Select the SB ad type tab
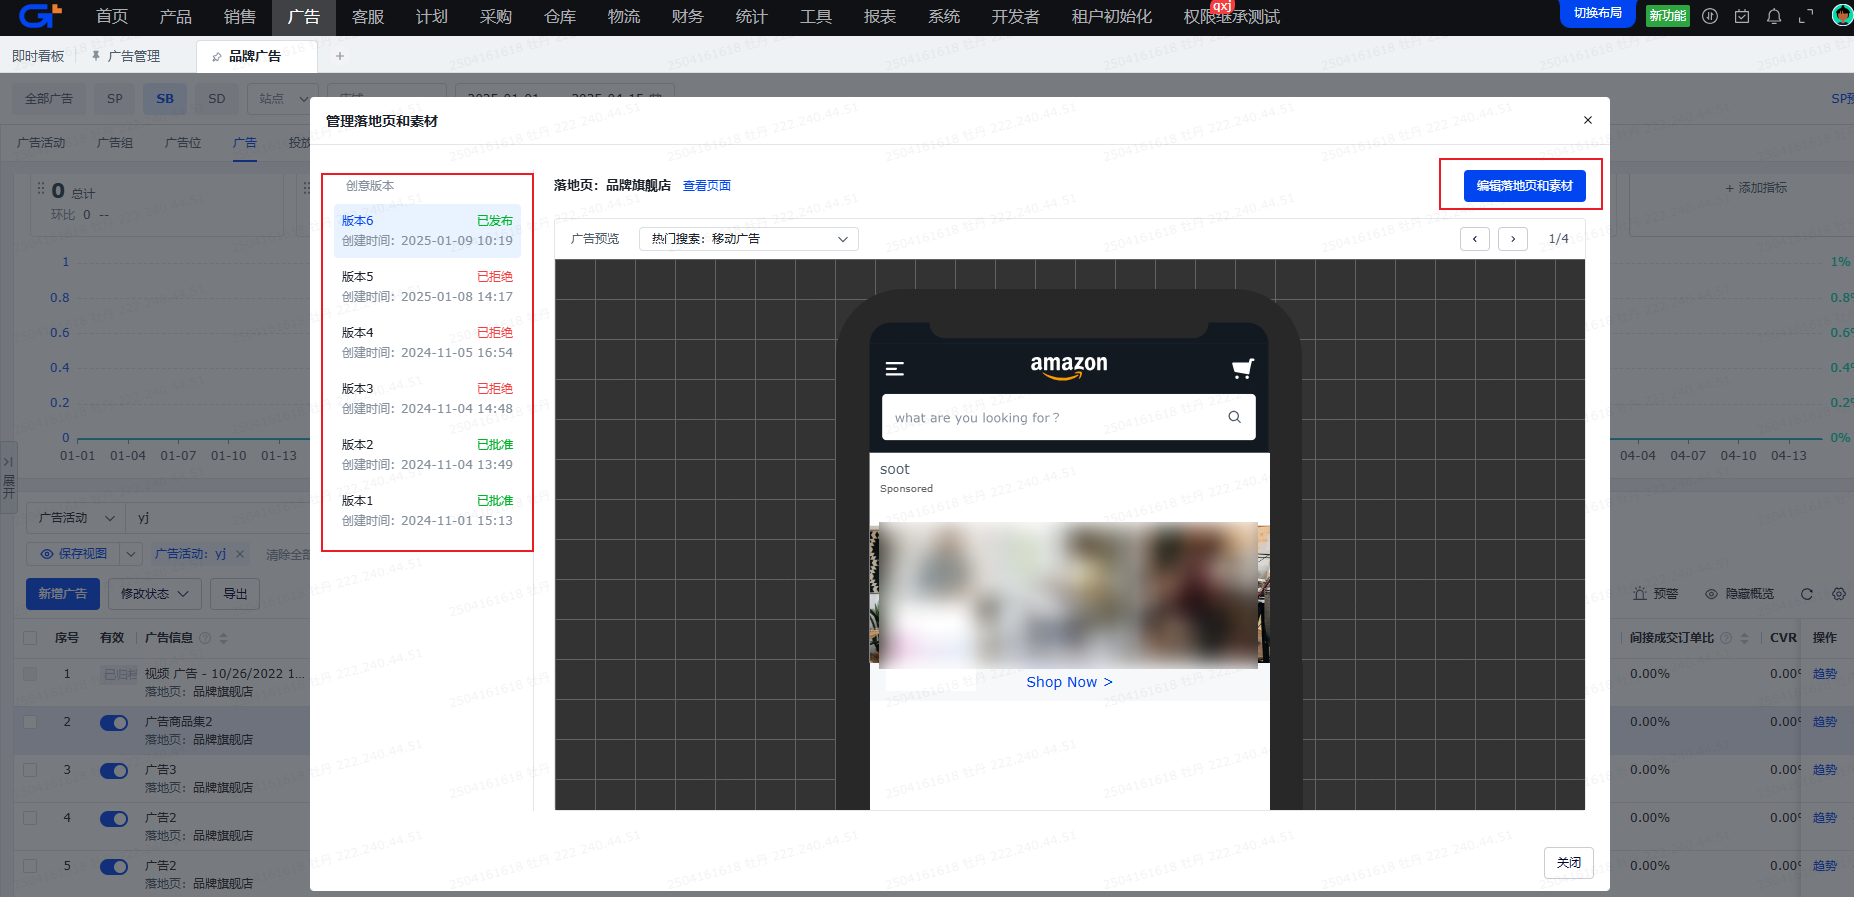Image resolution: width=1854 pixels, height=897 pixels. tap(165, 99)
